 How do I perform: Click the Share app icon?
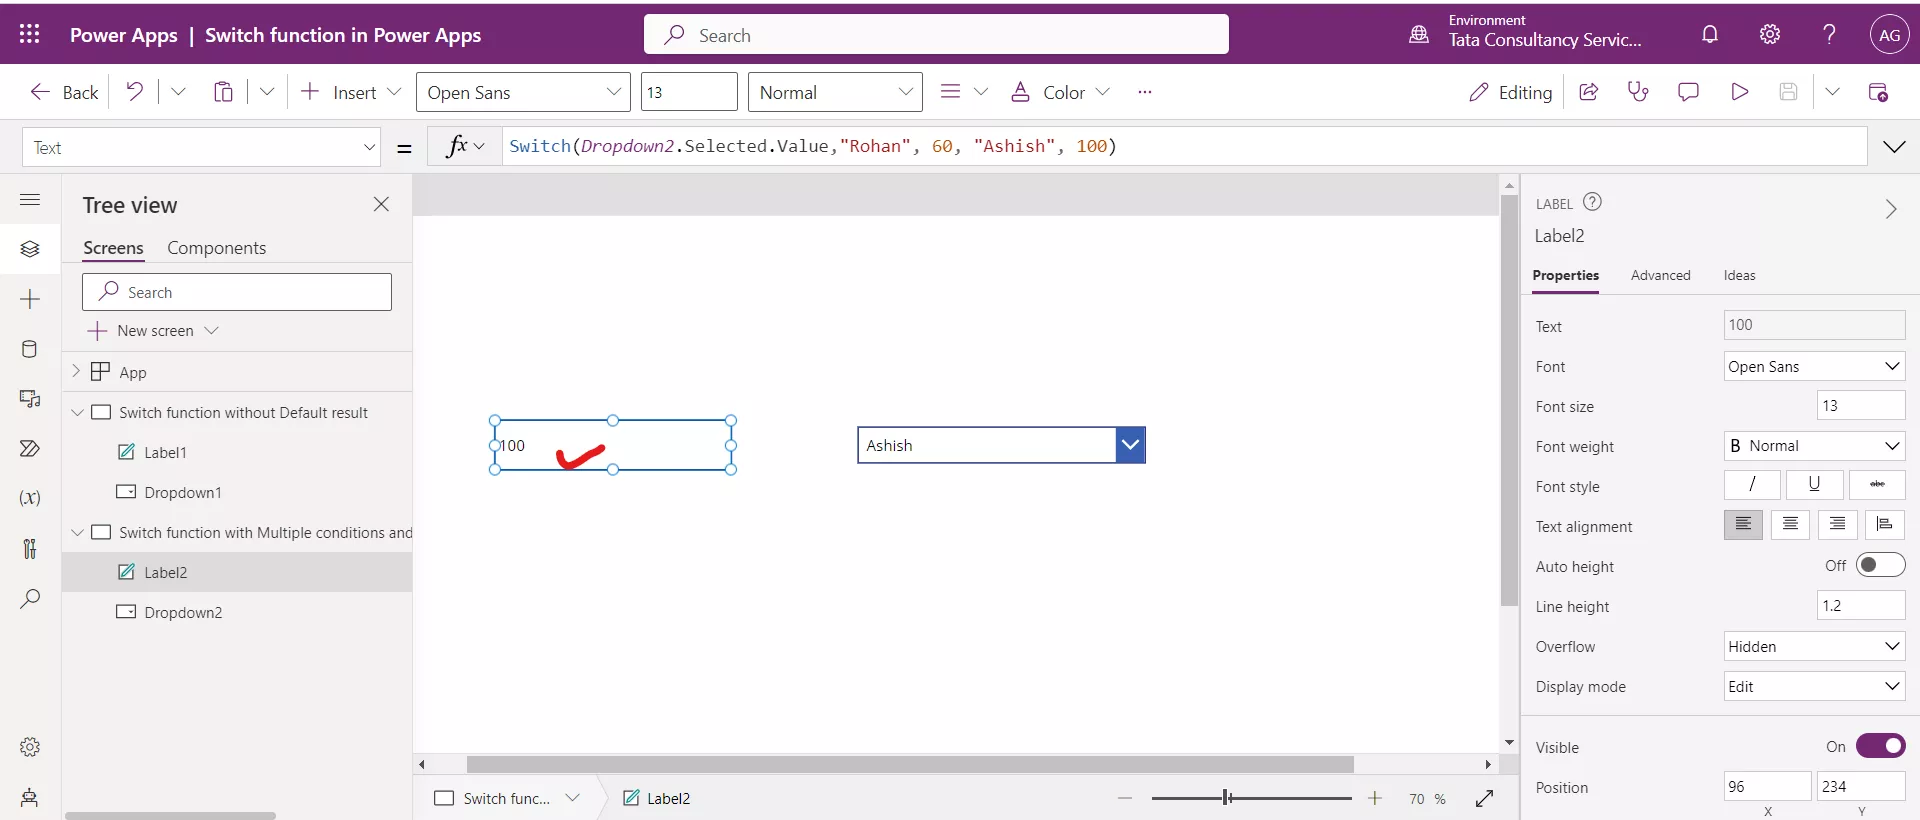click(x=1588, y=92)
